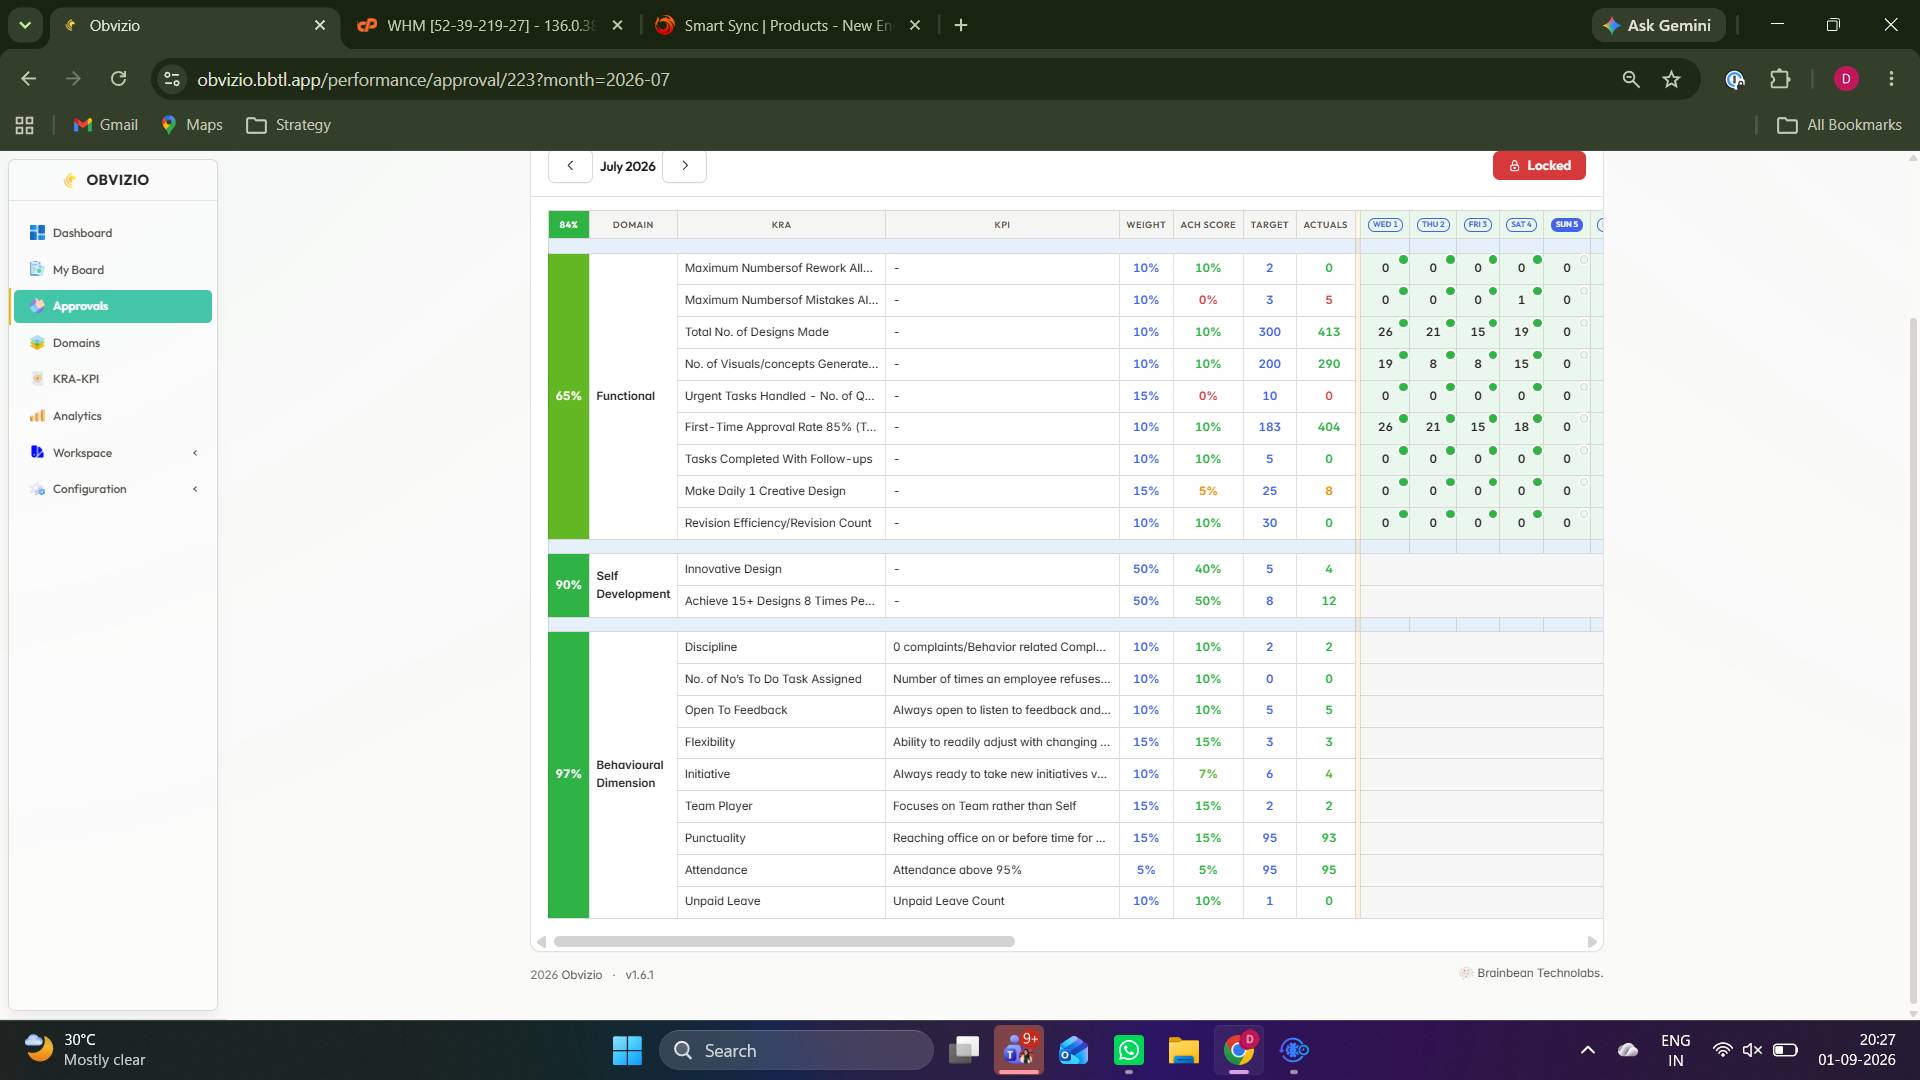Select the Approvals menu item
This screenshot has width=1920, height=1080.
pyautogui.click(x=113, y=306)
